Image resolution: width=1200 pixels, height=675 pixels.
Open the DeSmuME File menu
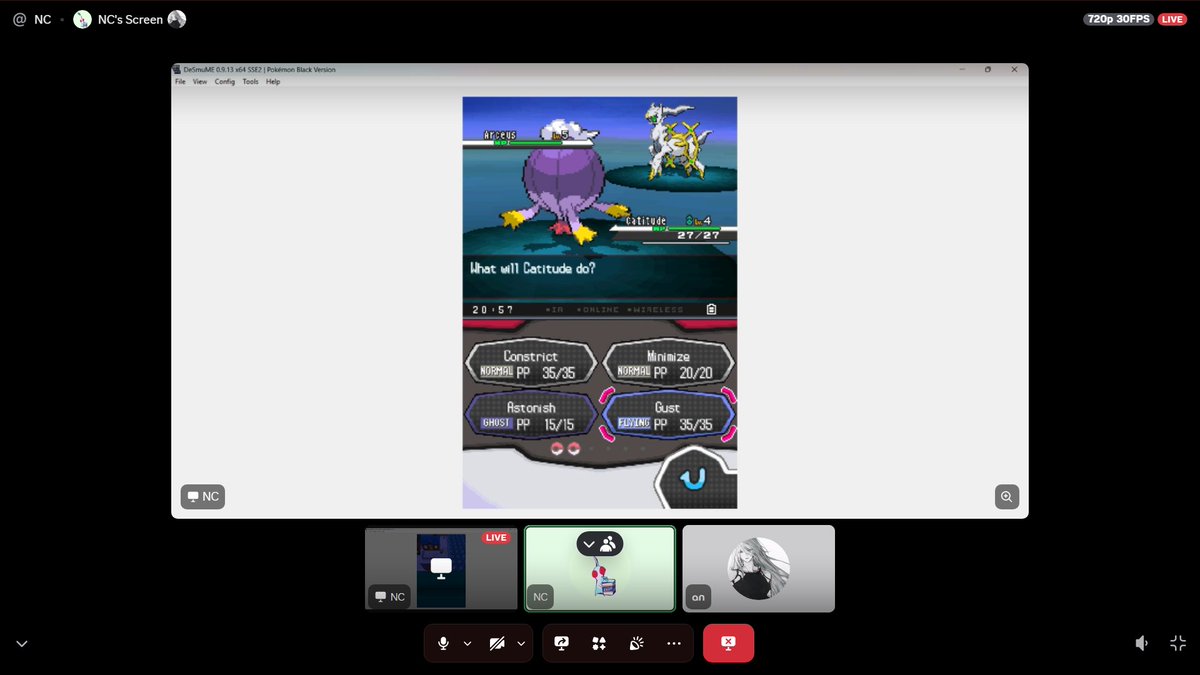tap(180, 82)
